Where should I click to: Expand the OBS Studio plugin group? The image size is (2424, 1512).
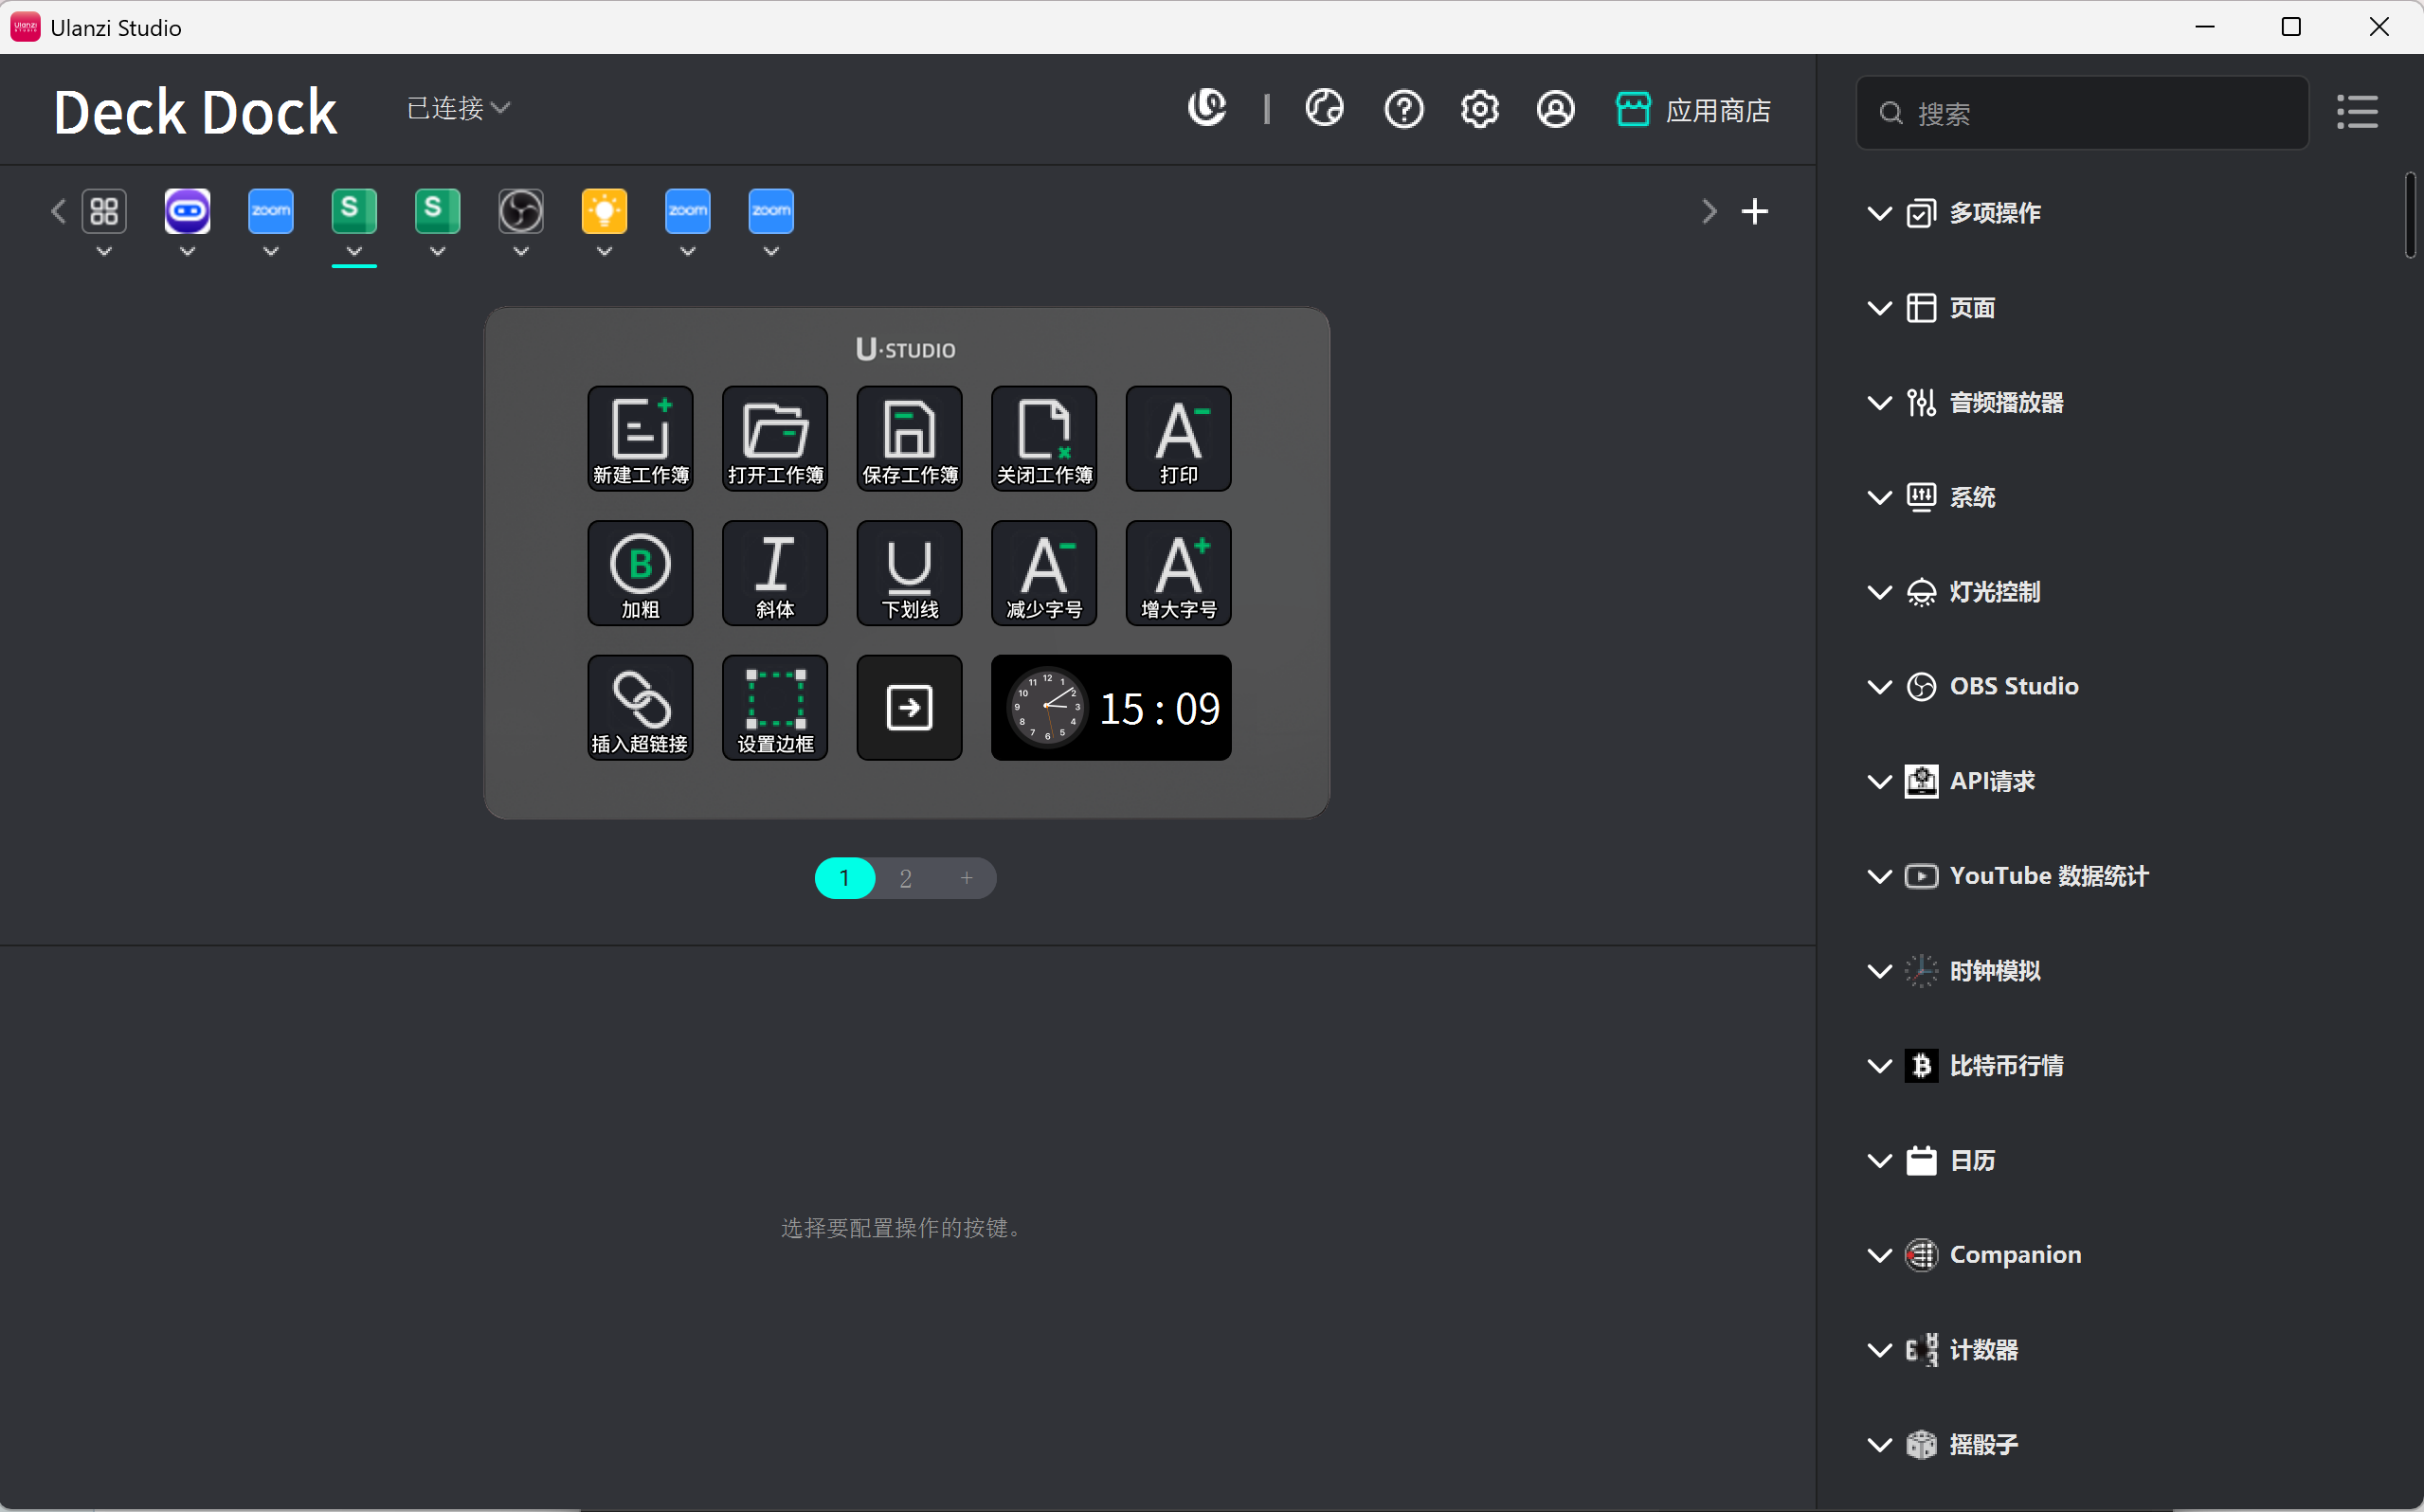[2012, 686]
